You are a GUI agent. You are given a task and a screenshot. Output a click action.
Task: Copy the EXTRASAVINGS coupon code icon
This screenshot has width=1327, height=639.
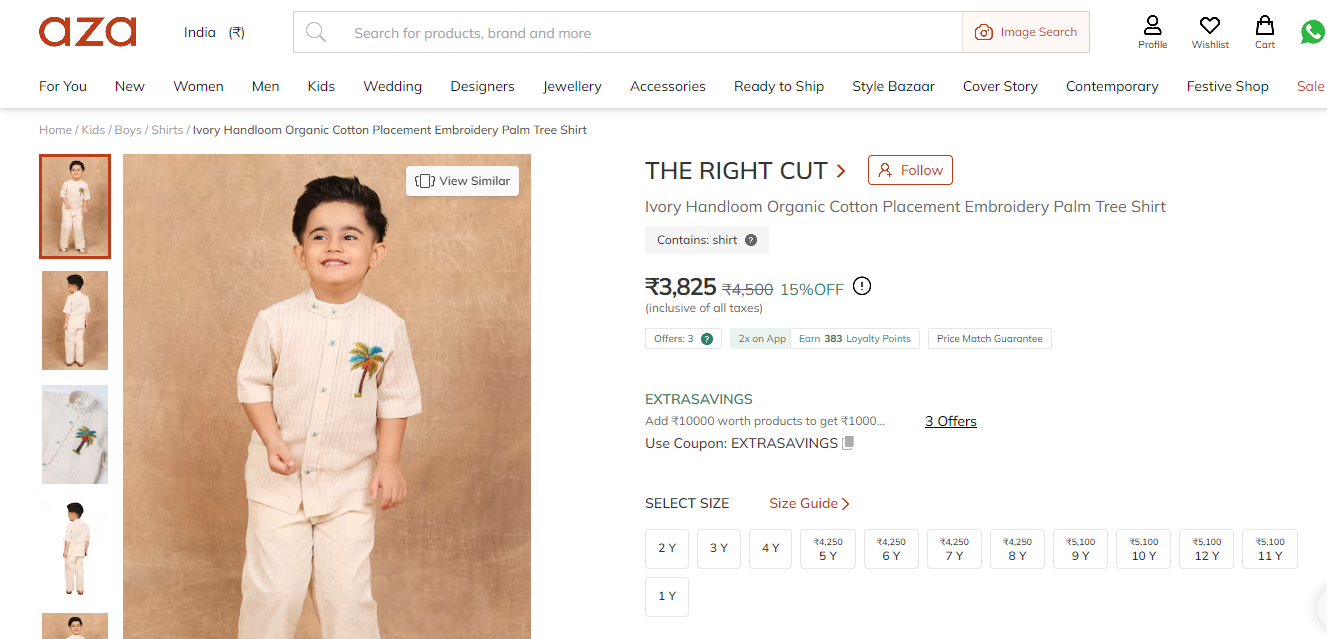pos(848,443)
